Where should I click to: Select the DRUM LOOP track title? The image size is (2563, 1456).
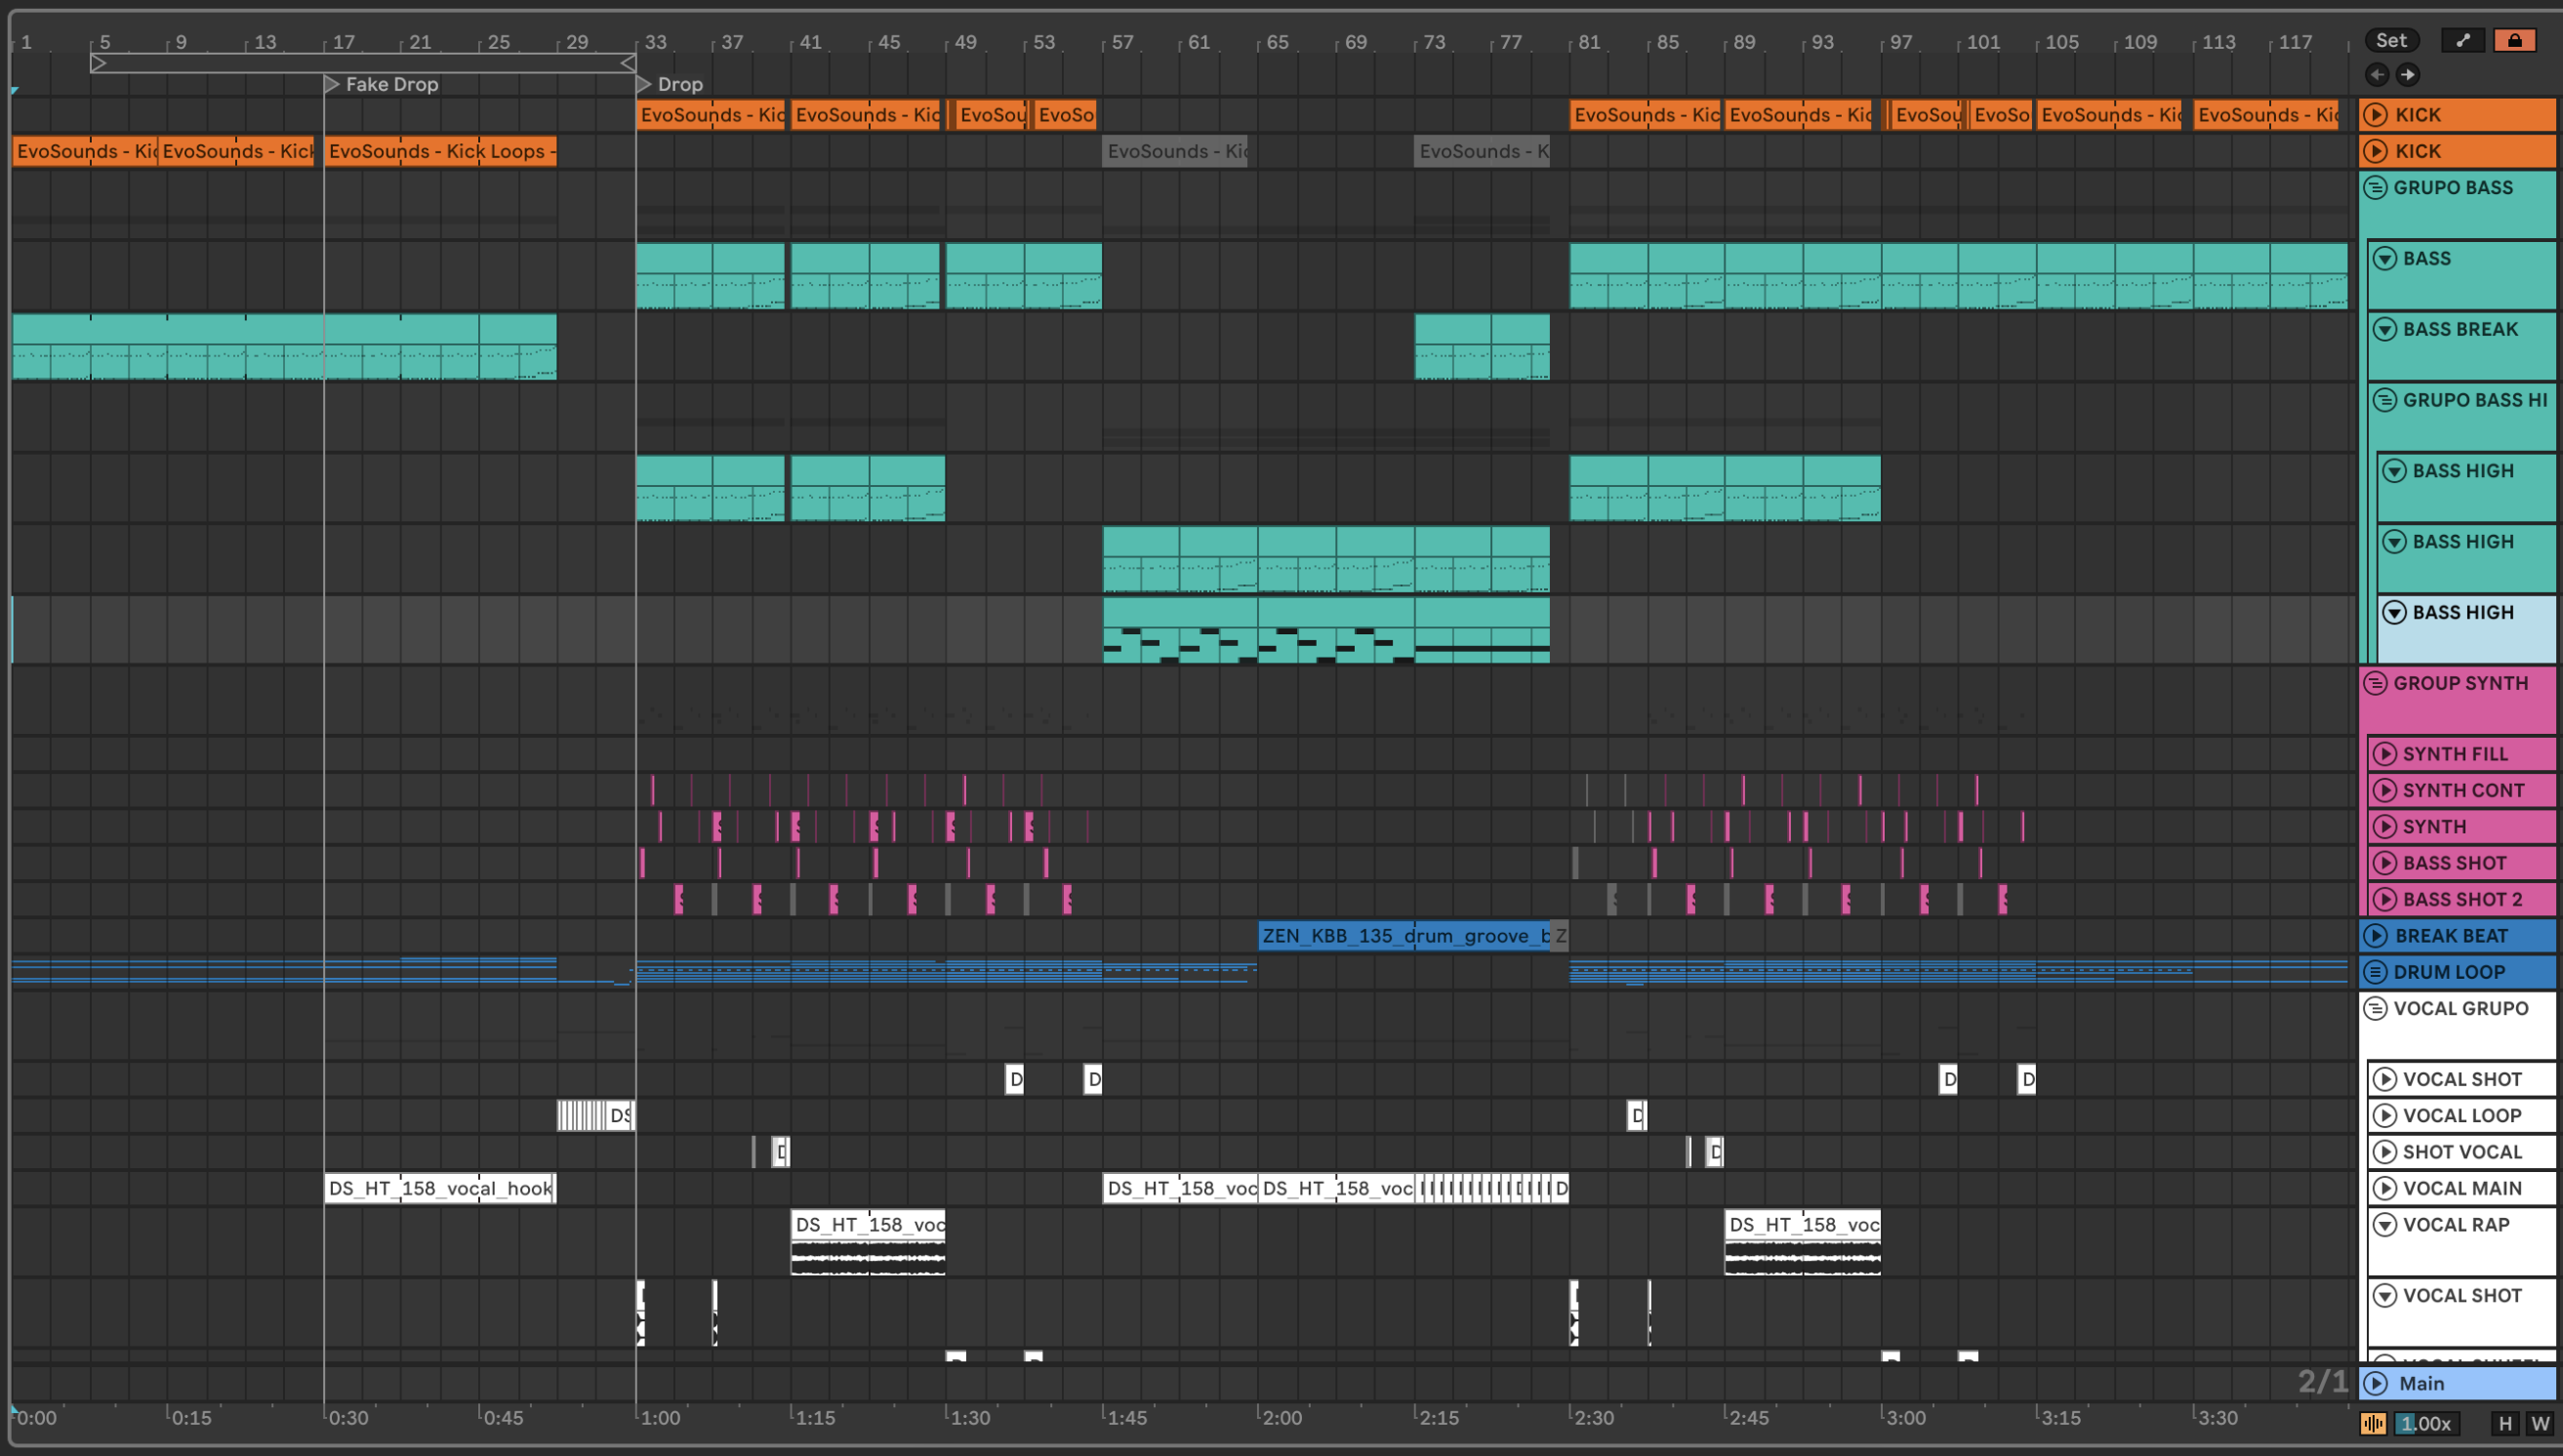pyautogui.click(x=2449, y=972)
